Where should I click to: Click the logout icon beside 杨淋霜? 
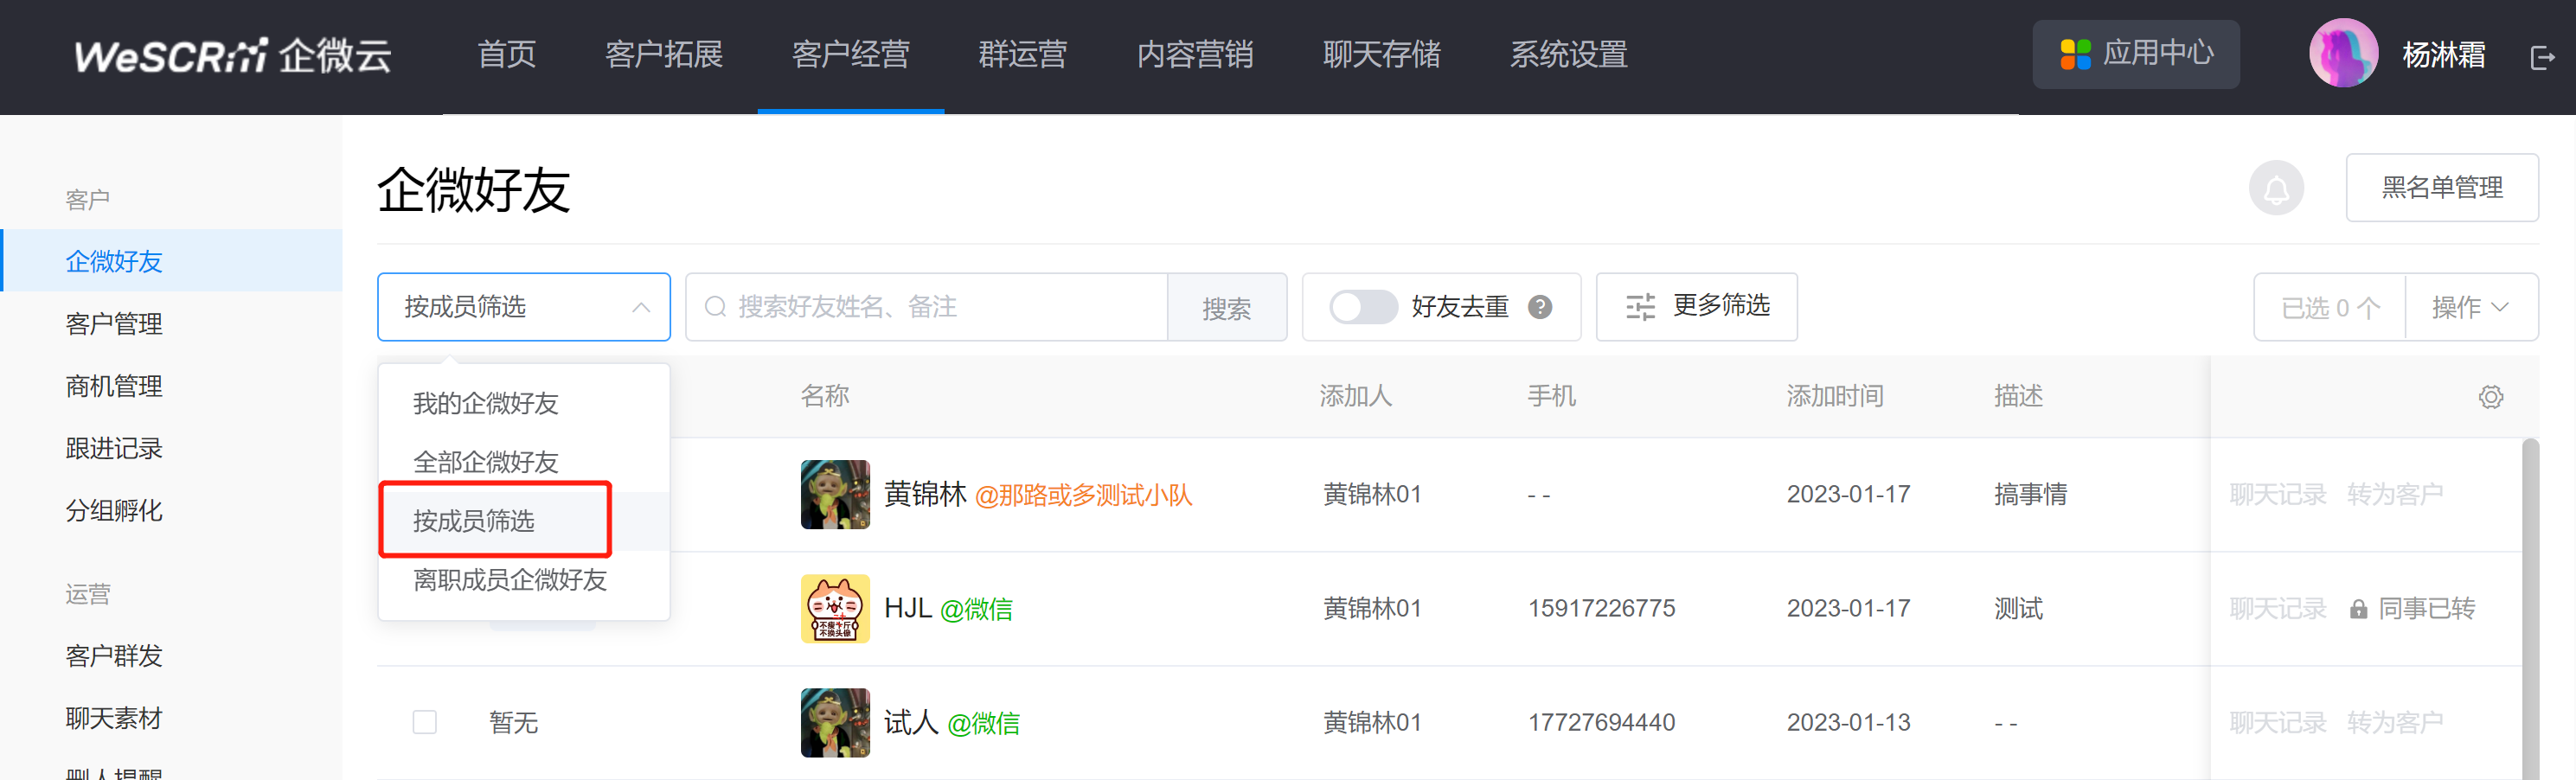coord(2541,57)
